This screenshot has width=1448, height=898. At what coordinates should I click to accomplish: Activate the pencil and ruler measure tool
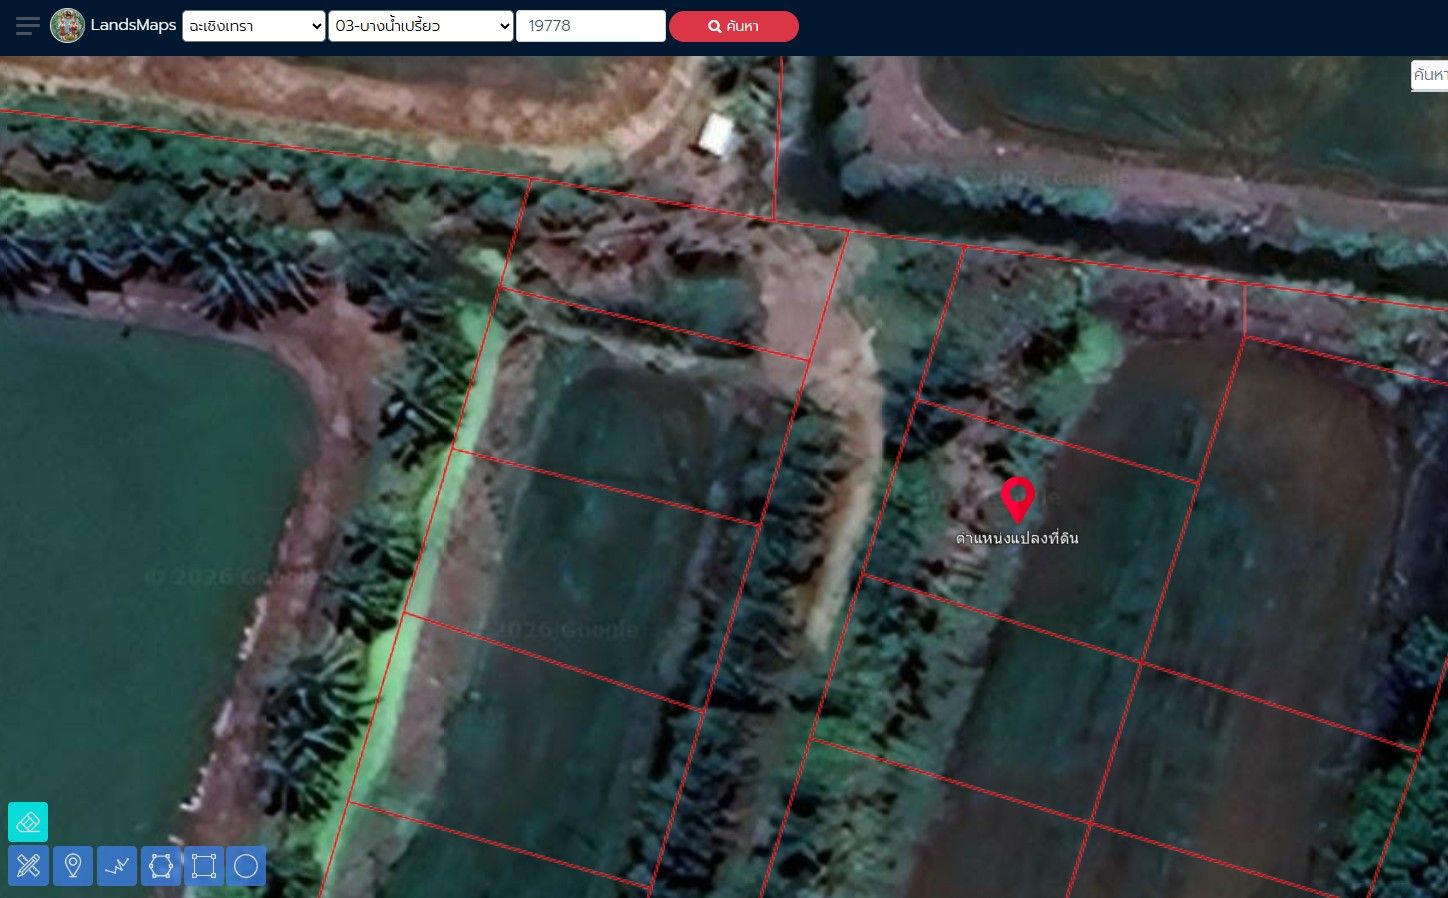click(x=28, y=866)
